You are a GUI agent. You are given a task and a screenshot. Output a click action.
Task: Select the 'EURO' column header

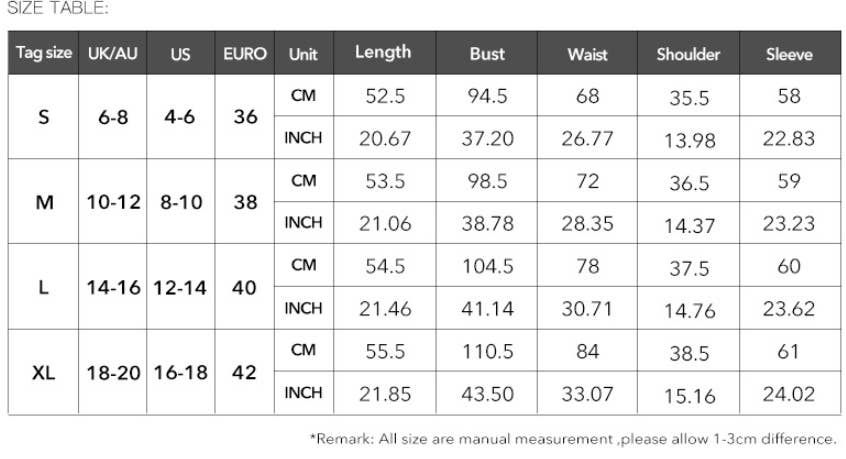click(x=246, y=54)
